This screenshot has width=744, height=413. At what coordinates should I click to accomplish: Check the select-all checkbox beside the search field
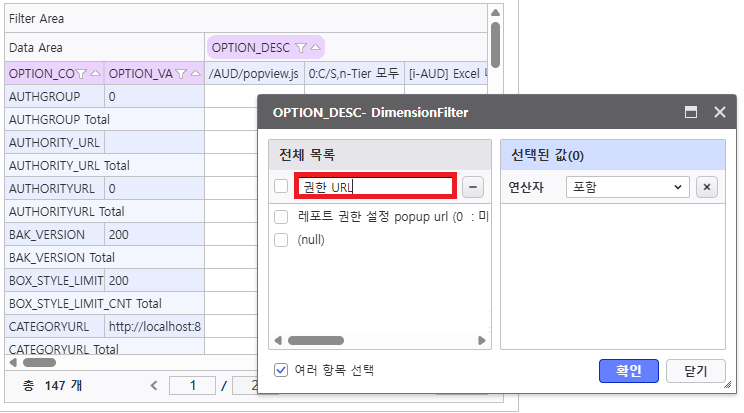pos(281,186)
